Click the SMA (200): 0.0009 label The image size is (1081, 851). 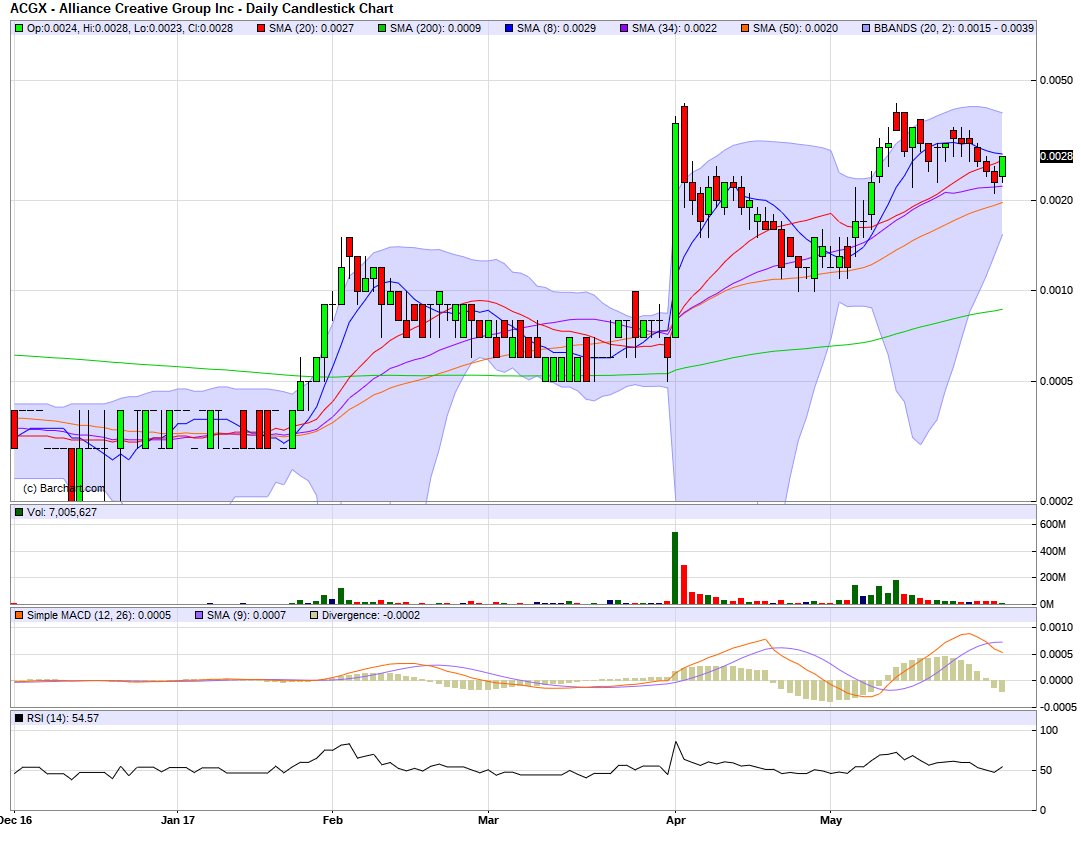(x=435, y=28)
